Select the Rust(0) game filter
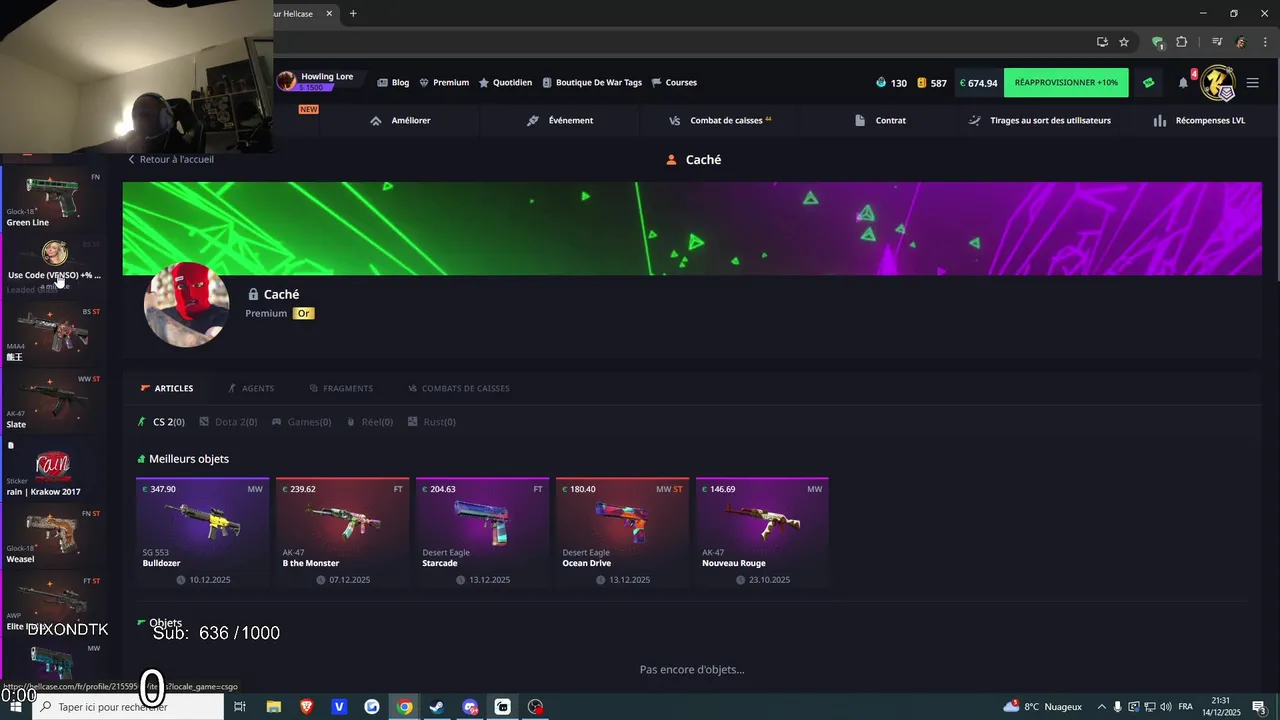The height and width of the screenshot is (720, 1280). tap(432, 422)
